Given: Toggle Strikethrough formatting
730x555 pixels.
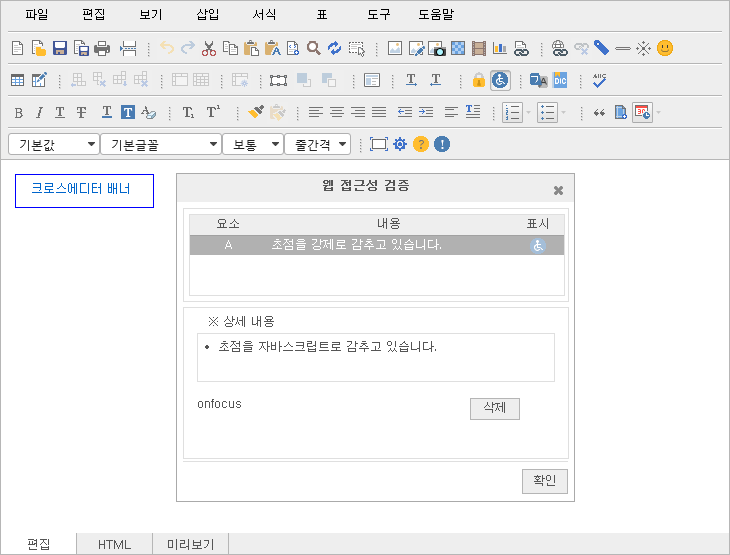Looking at the screenshot, I should click(x=81, y=112).
